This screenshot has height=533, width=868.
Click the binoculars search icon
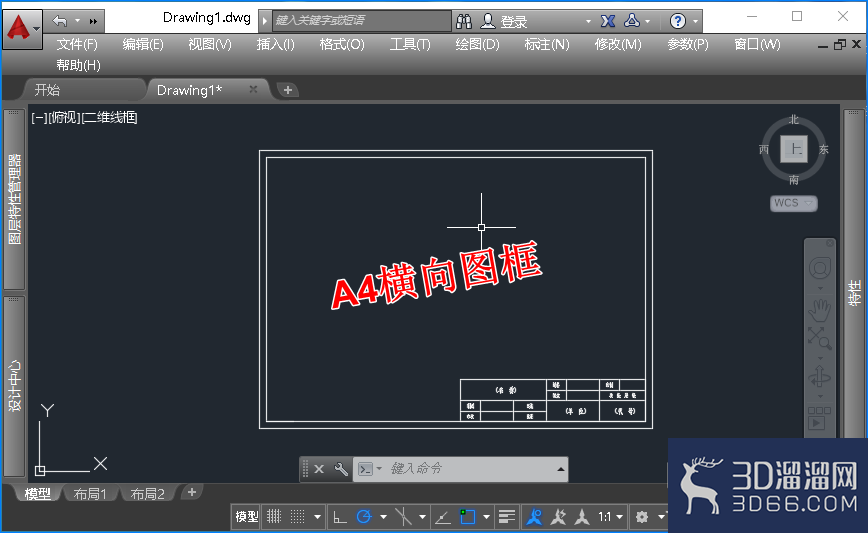[x=464, y=21]
